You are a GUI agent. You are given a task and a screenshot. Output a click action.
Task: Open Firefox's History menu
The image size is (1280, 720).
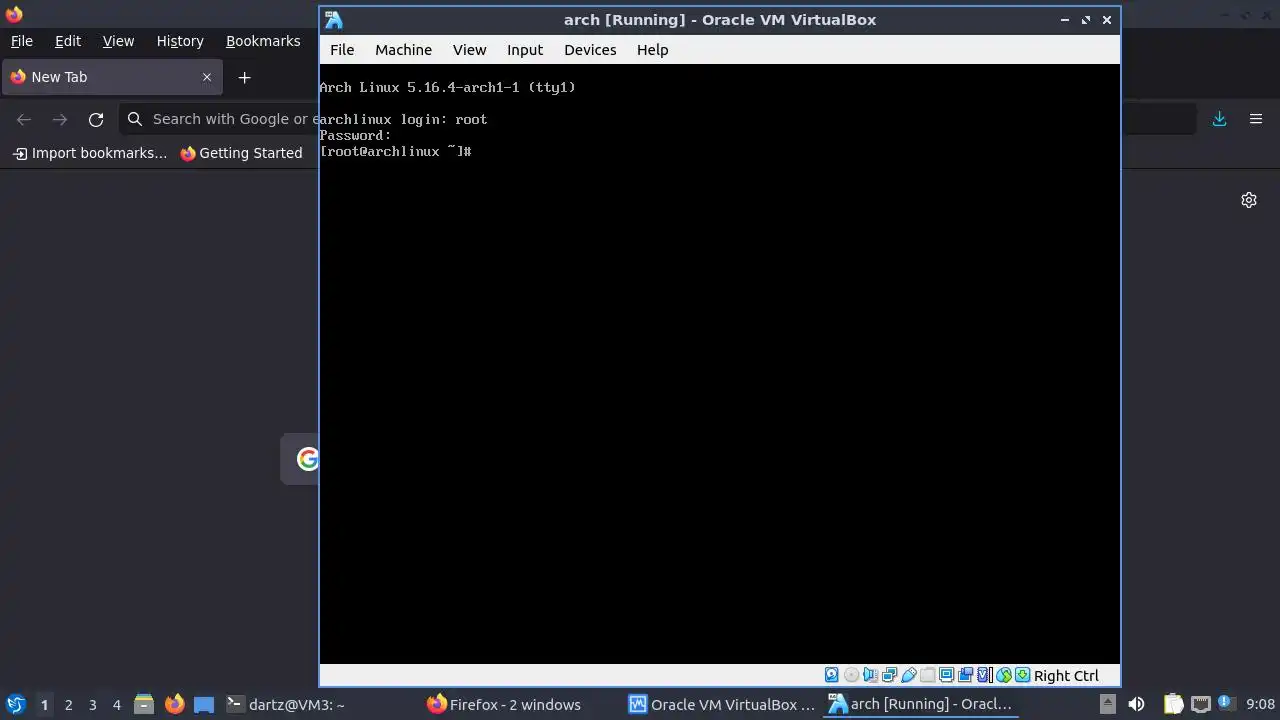[180, 41]
